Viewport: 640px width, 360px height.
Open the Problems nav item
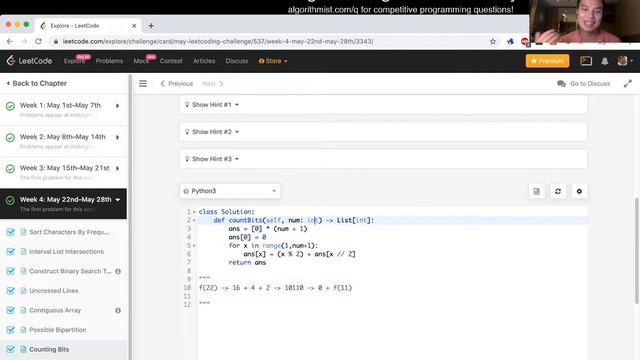(109, 61)
